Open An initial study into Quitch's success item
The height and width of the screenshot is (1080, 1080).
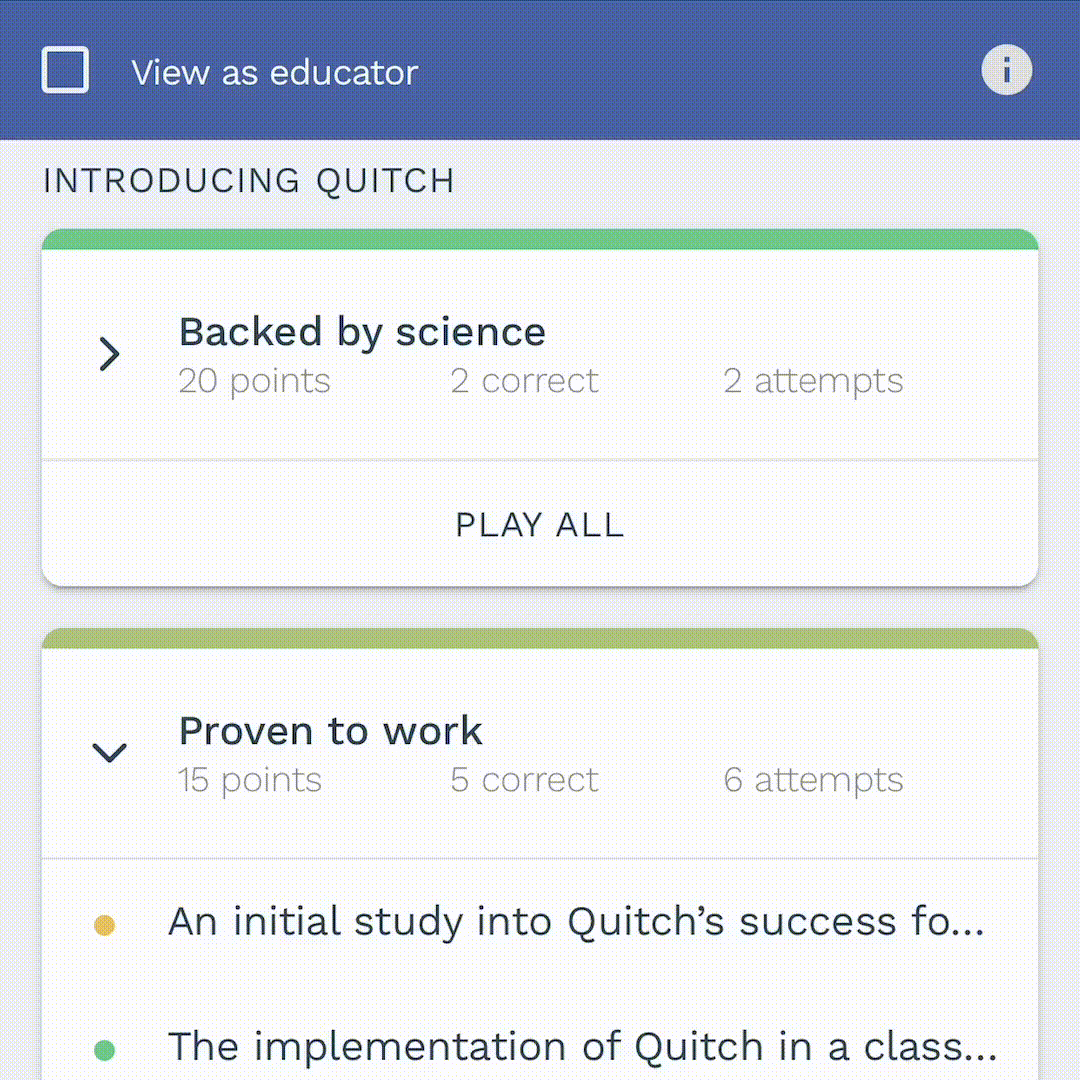click(x=576, y=922)
